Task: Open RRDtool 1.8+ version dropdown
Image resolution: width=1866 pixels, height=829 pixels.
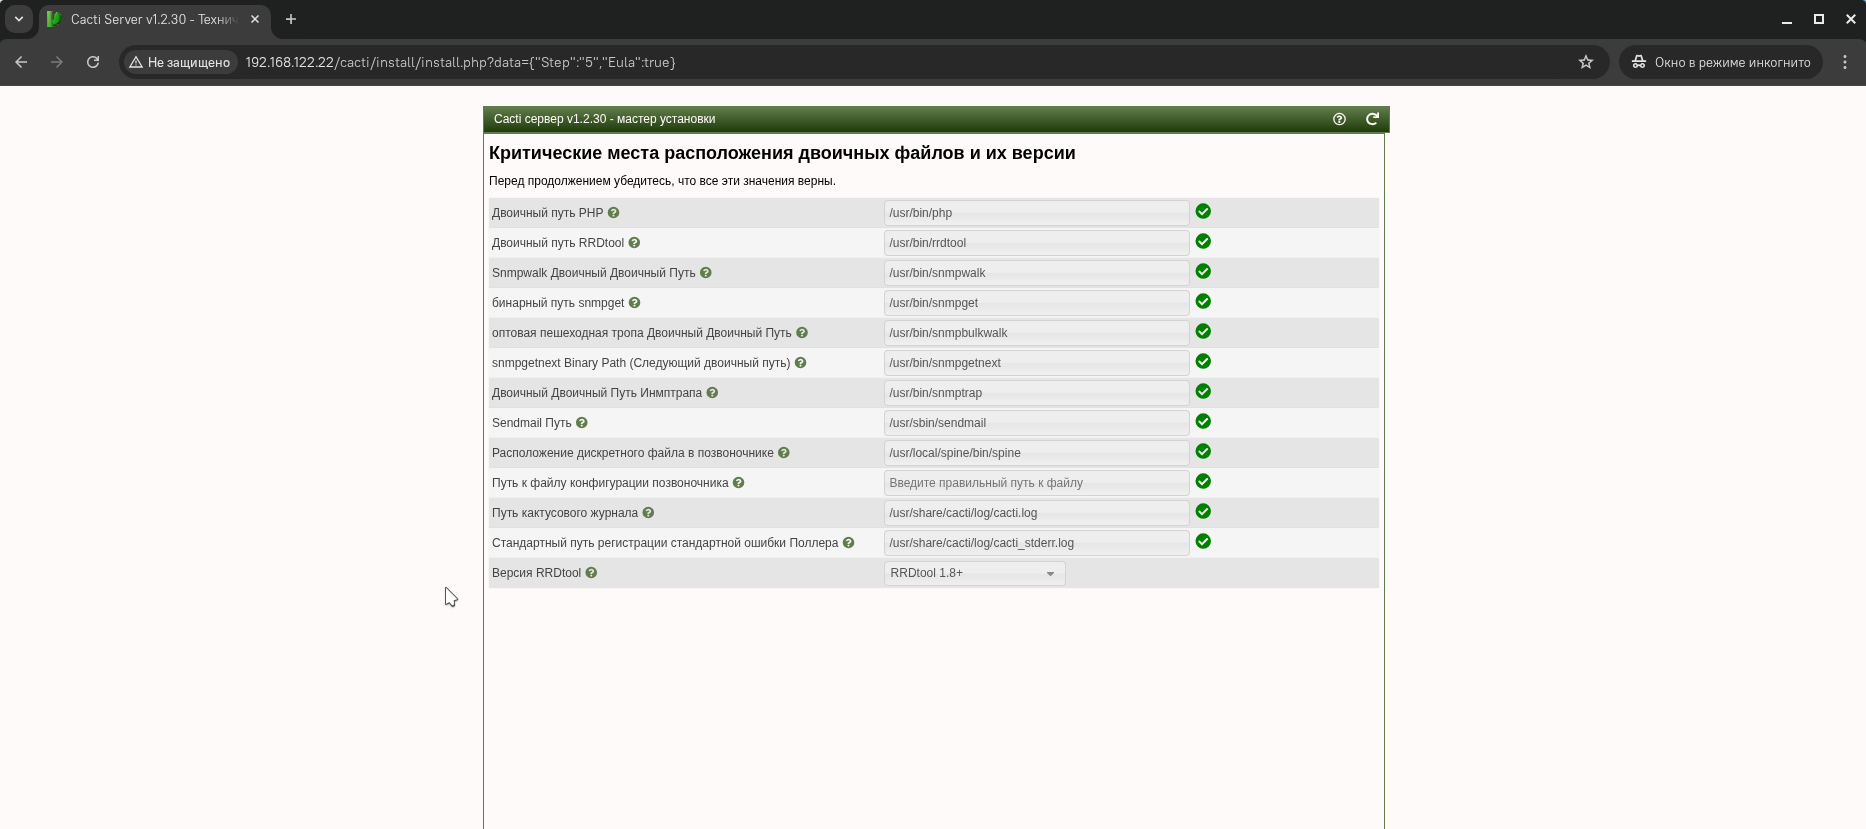Action: (974, 573)
